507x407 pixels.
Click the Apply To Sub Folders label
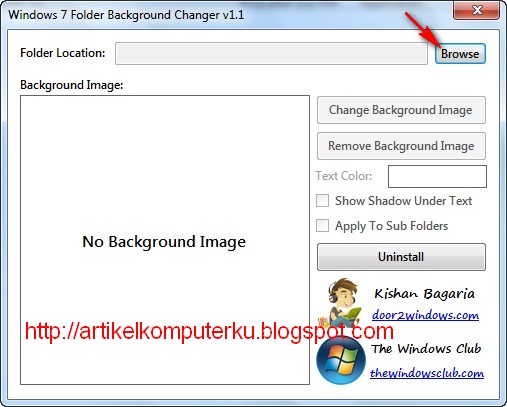point(391,226)
